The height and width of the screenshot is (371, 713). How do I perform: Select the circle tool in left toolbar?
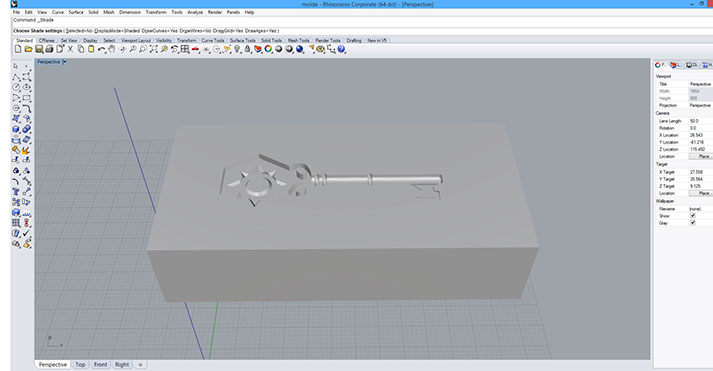[x=16, y=87]
